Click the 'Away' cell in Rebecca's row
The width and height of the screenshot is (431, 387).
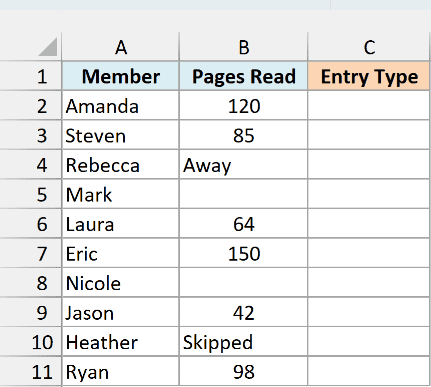coord(243,165)
